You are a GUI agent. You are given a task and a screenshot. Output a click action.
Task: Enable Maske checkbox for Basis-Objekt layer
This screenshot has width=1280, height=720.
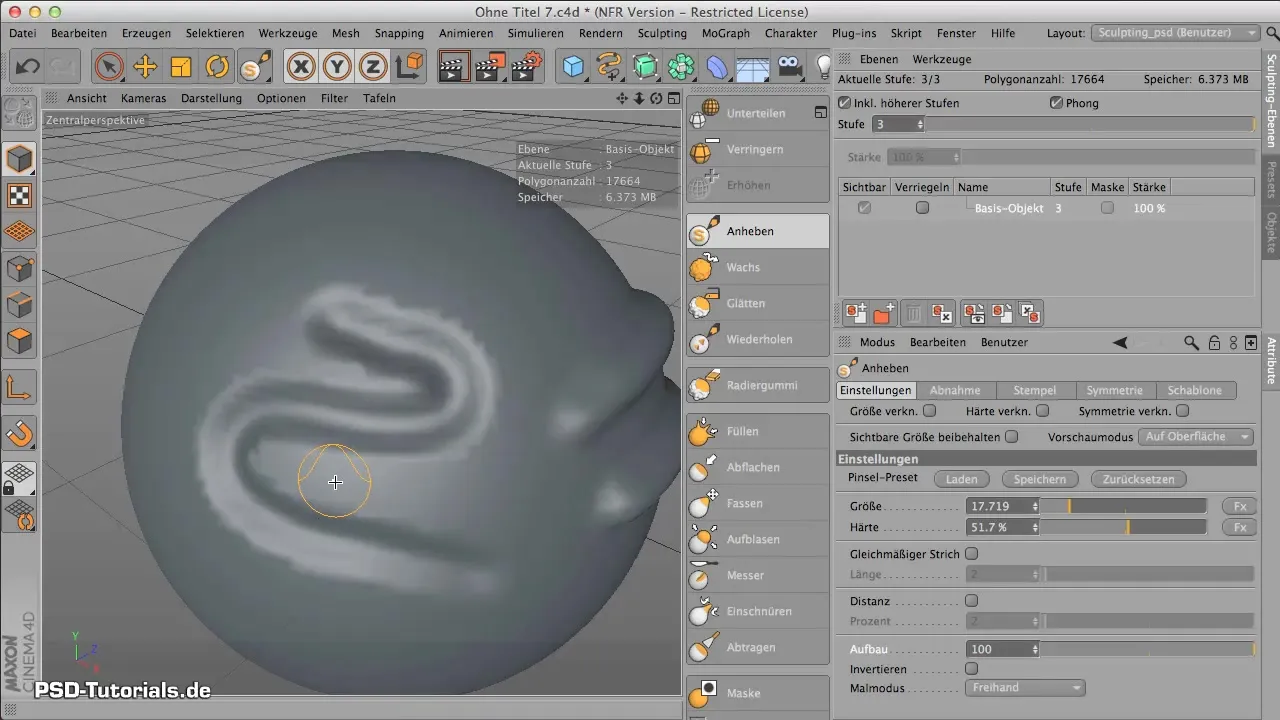tap(1107, 208)
